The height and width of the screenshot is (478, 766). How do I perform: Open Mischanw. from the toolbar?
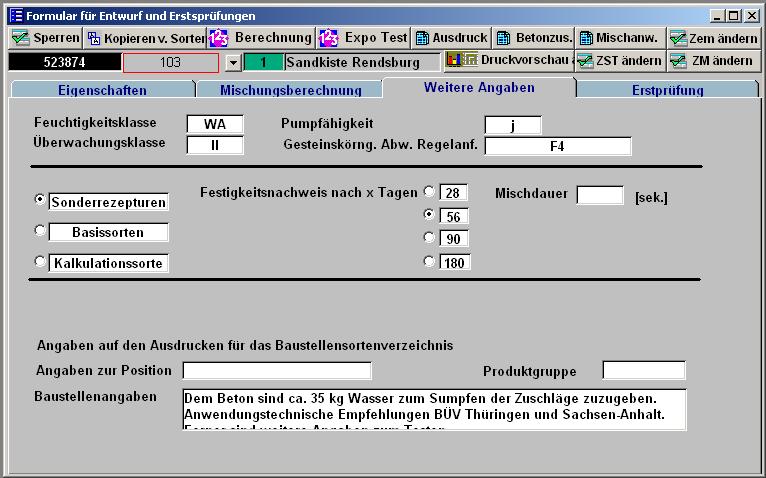(x=619, y=38)
